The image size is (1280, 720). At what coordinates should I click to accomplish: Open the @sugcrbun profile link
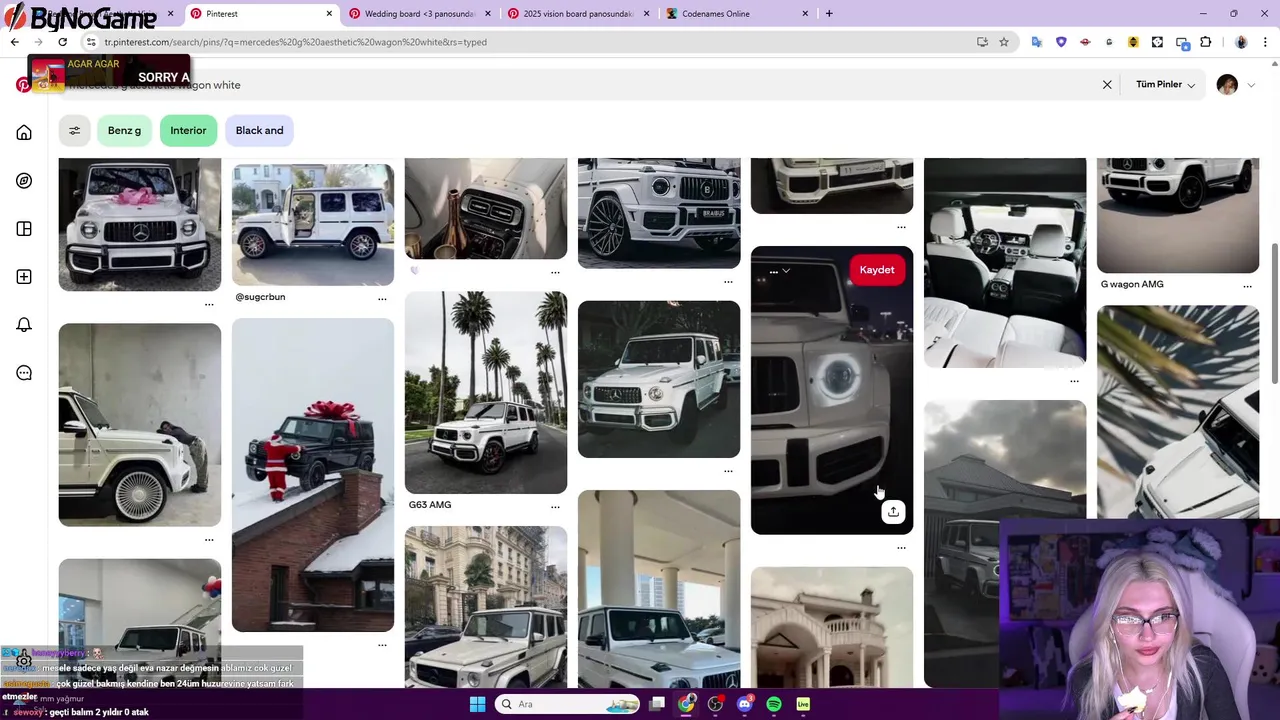pyautogui.click(x=260, y=297)
